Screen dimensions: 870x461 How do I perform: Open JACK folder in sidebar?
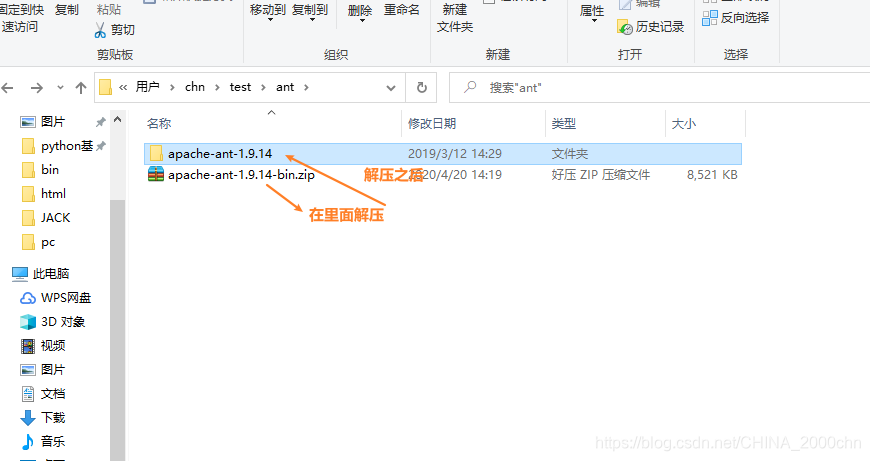click(x=55, y=217)
